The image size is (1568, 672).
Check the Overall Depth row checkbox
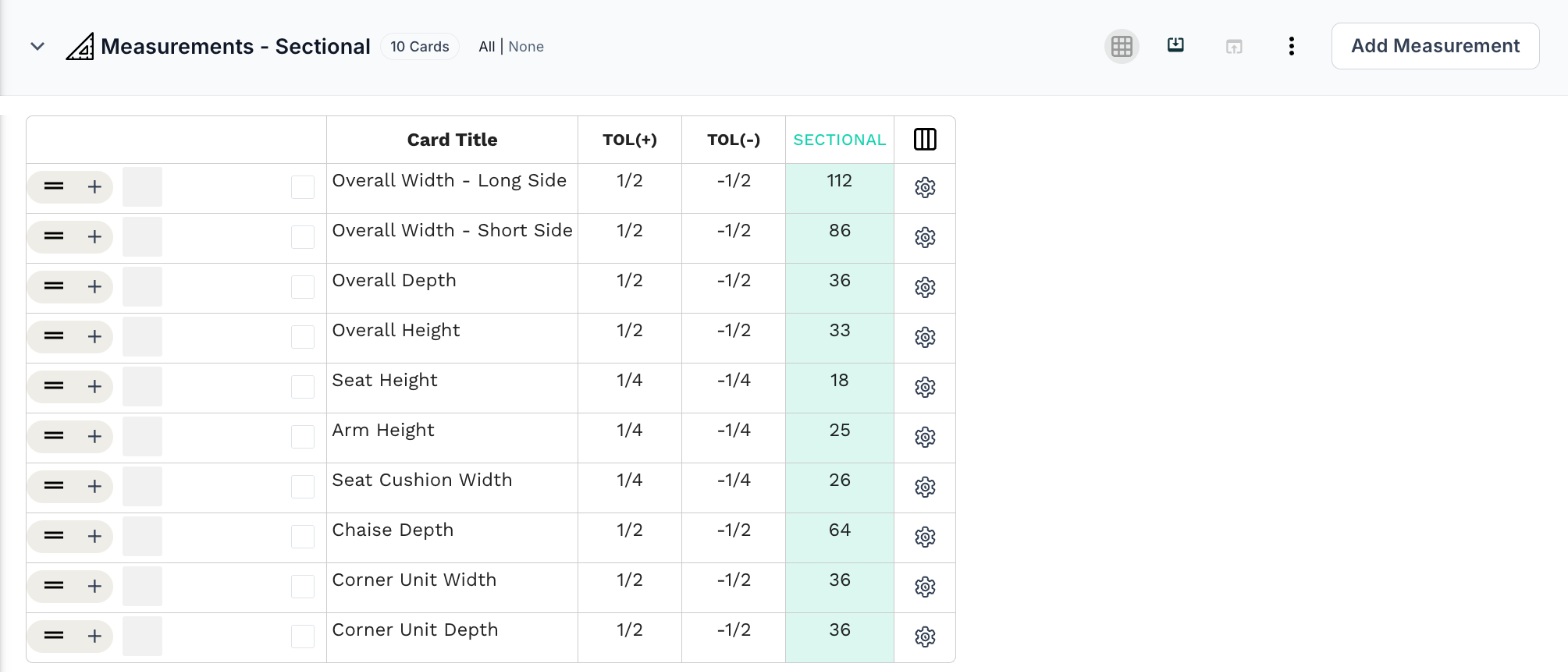[303, 287]
